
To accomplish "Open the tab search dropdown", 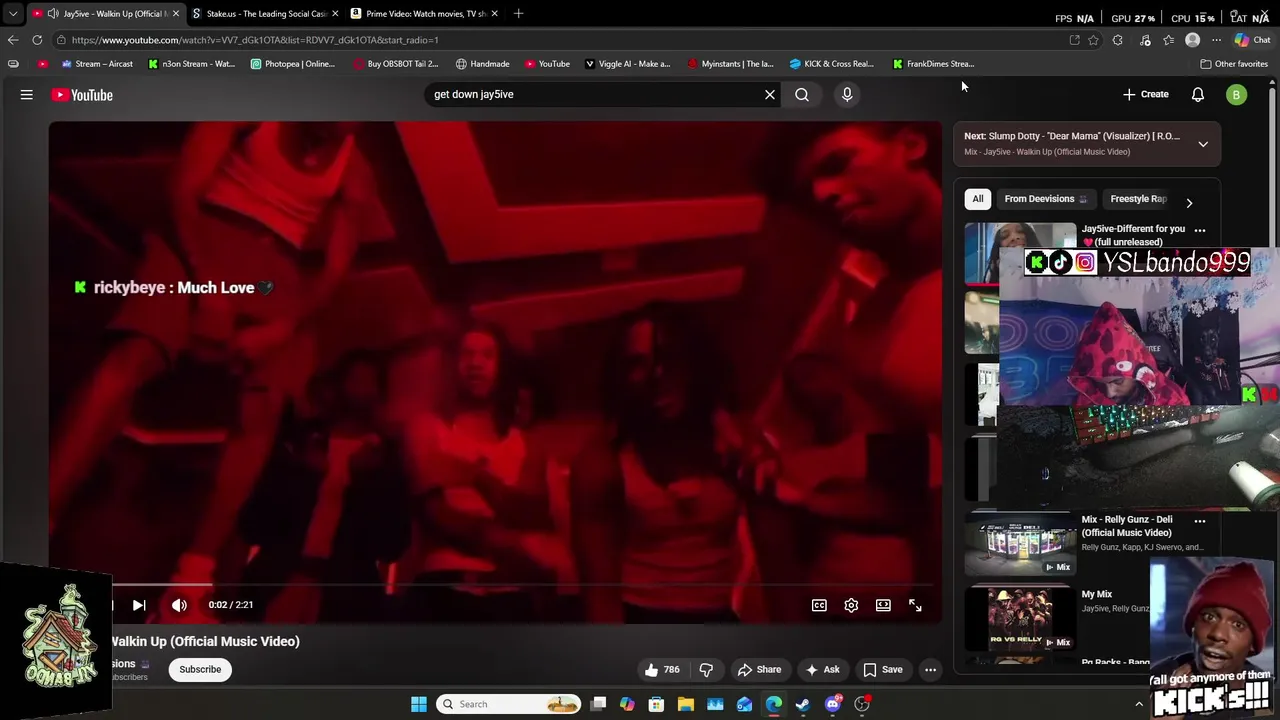I will (x=13, y=14).
